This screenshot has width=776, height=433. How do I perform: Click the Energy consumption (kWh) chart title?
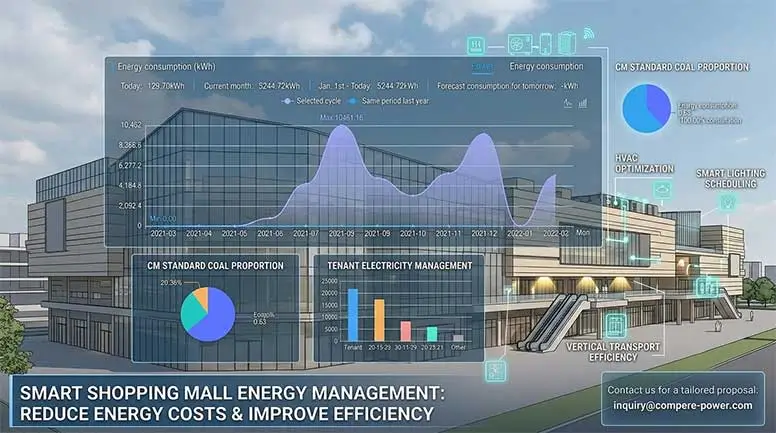pyautogui.click(x=166, y=66)
